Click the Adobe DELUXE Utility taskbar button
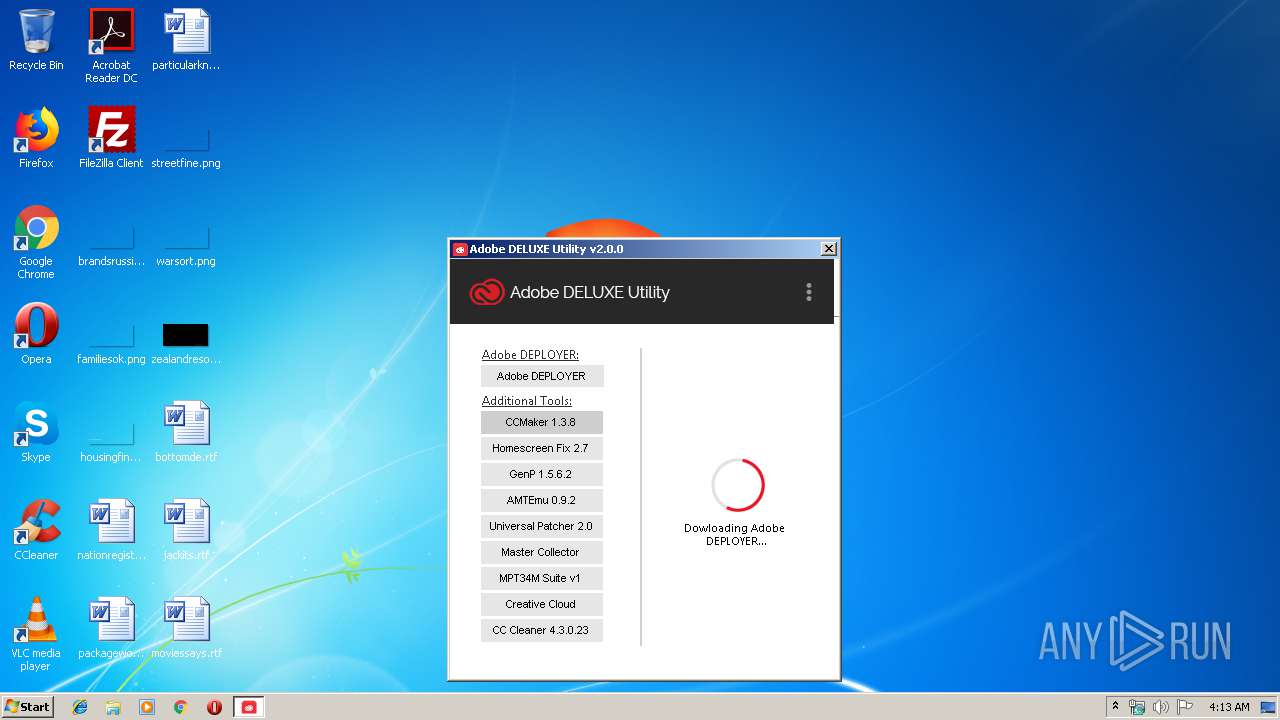The width and height of the screenshot is (1280, 720). coord(248,707)
